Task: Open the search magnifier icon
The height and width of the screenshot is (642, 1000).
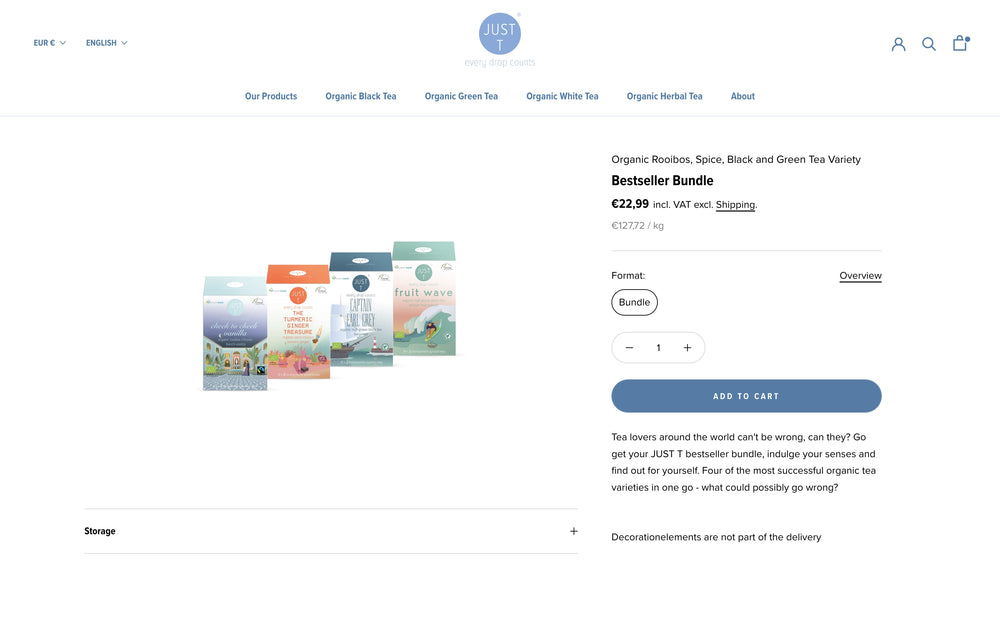Action: [x=929, y=44]
